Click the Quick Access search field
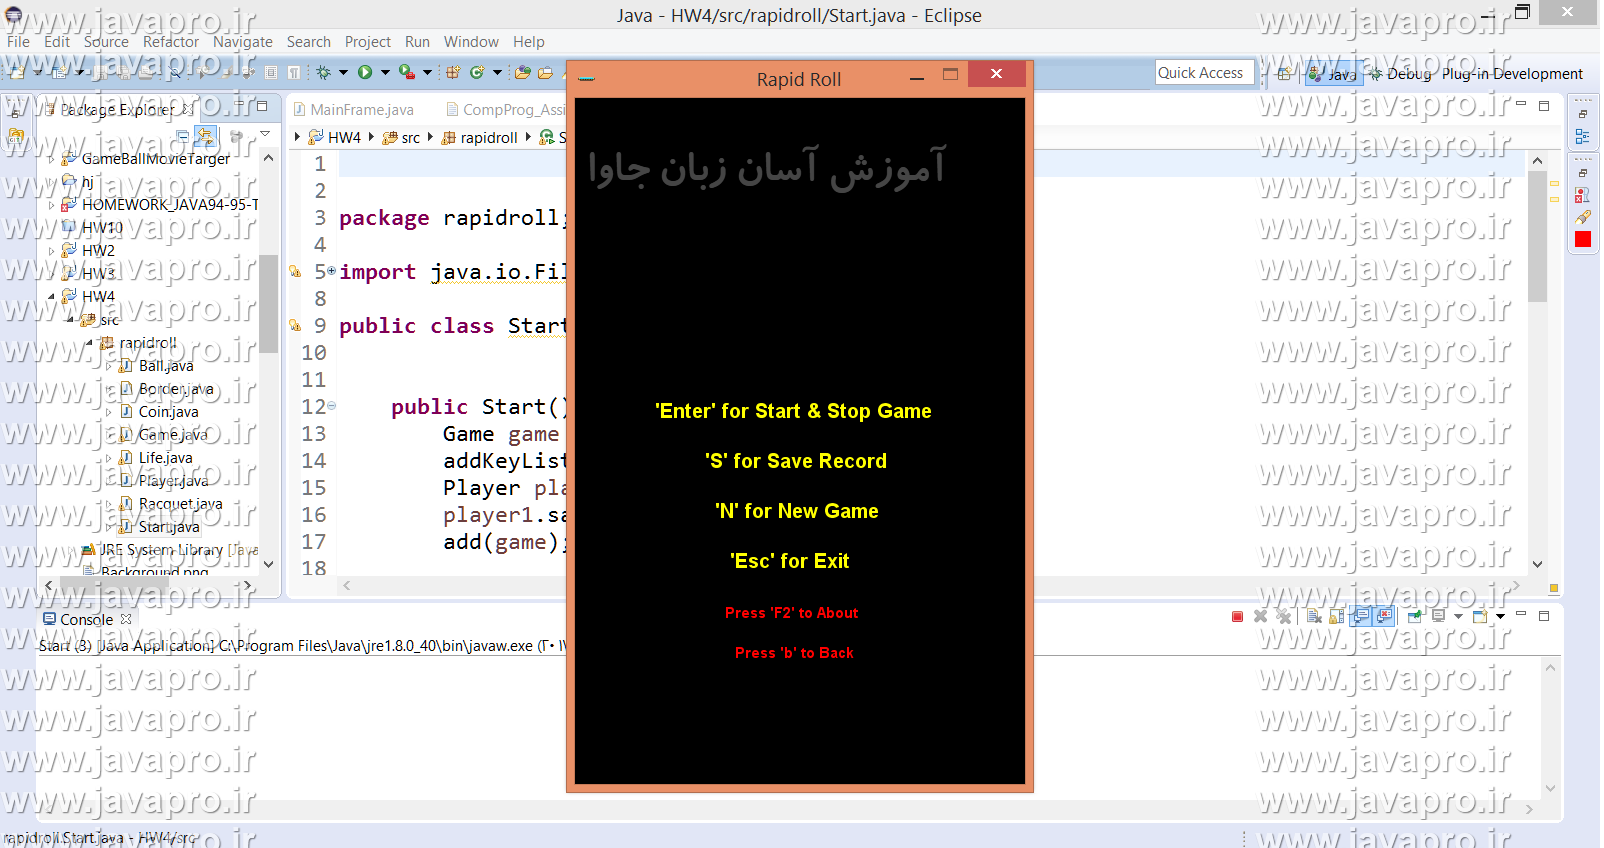Image resolution: width=1604 pixels, height=848 pixels. pos(1203,73)
